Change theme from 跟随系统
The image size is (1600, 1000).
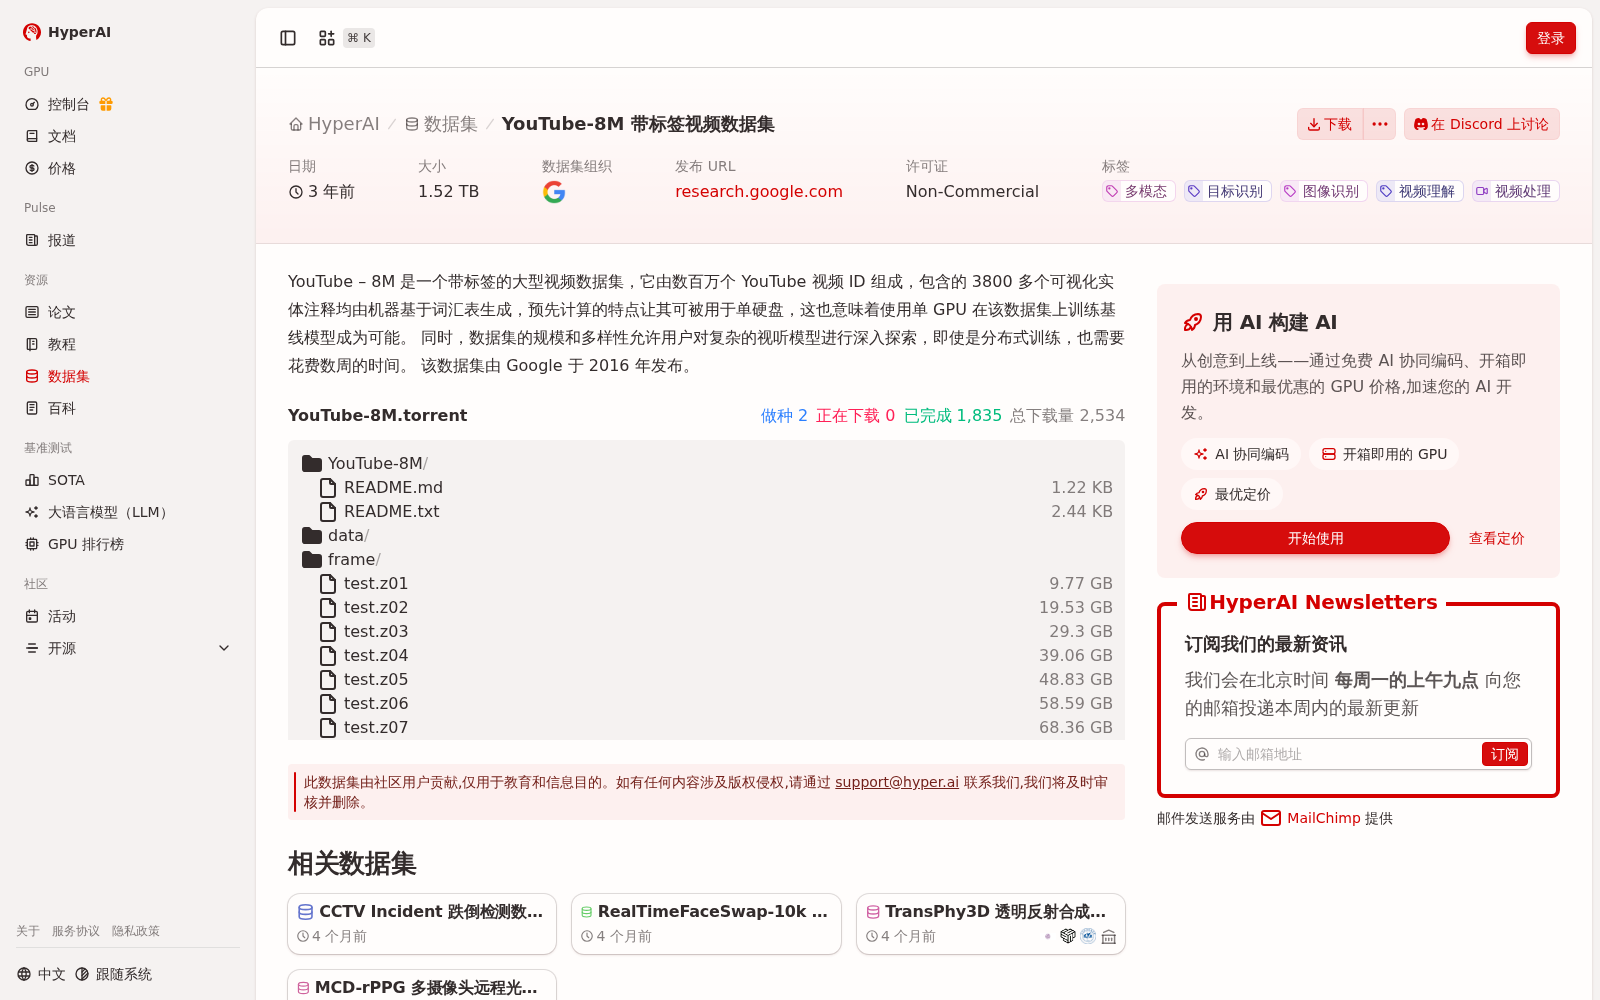click(113, 974)
